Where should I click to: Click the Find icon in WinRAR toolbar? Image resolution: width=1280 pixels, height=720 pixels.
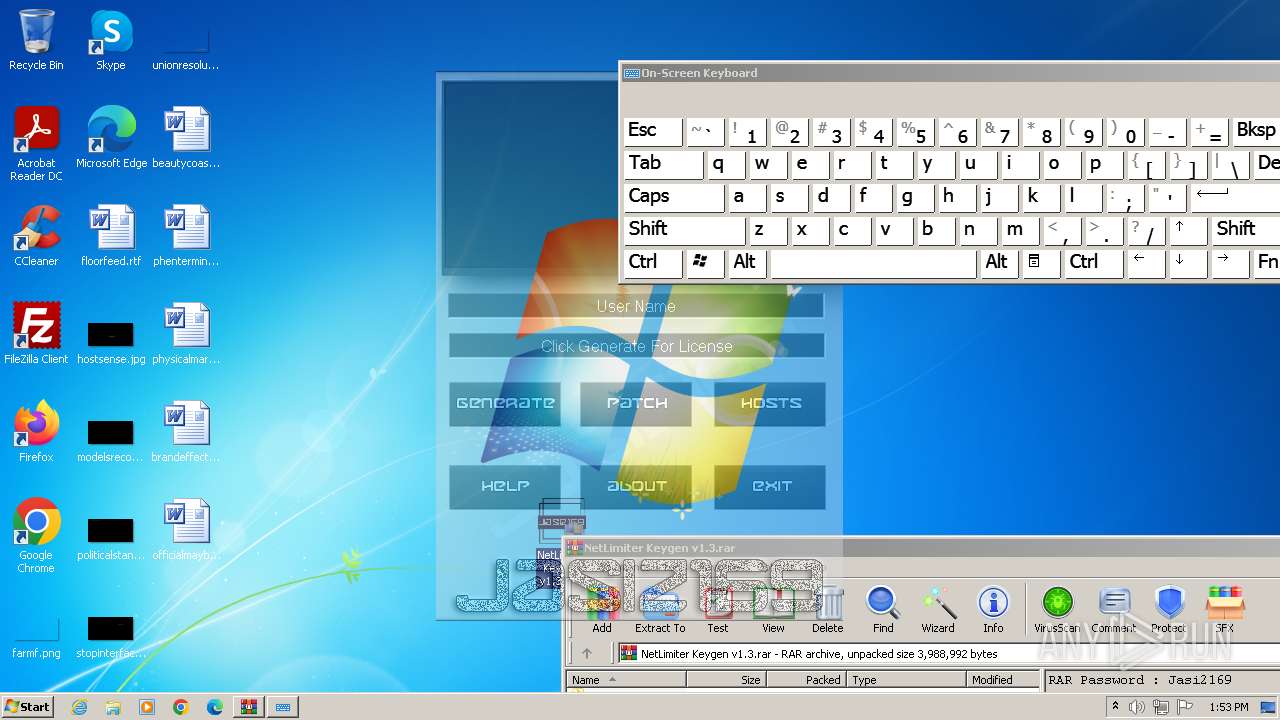pyautogui.click(x=883, y=609)
